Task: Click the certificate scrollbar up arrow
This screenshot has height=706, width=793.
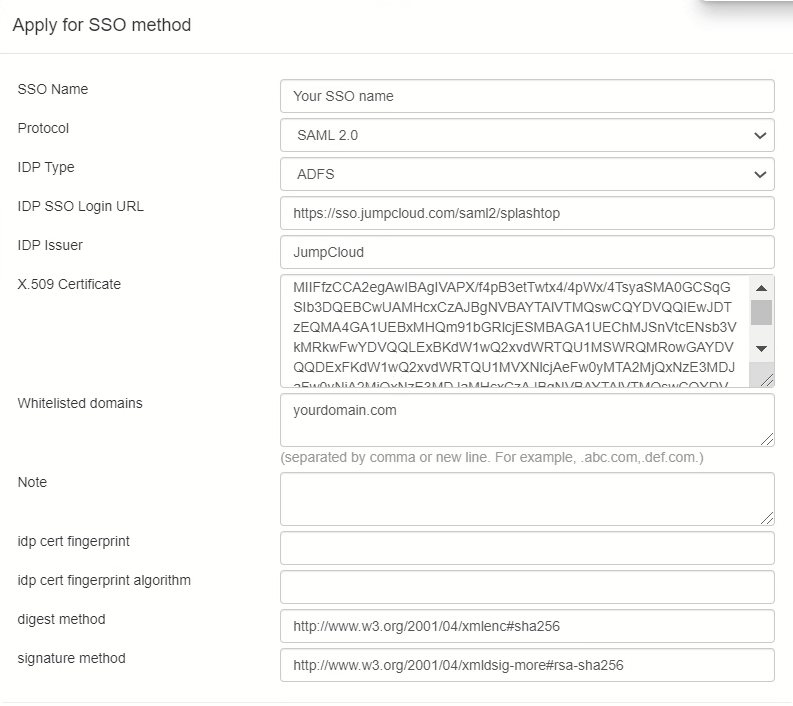Action: [x=762, y=288]
